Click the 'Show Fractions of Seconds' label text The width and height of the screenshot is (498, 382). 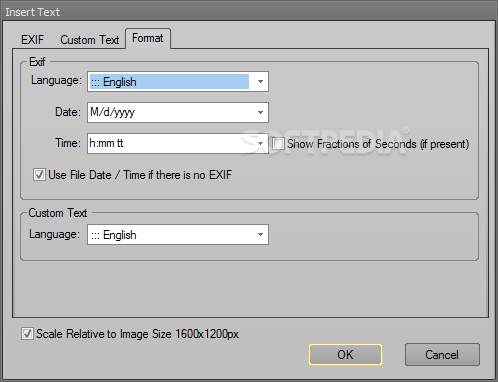[378, 144]
